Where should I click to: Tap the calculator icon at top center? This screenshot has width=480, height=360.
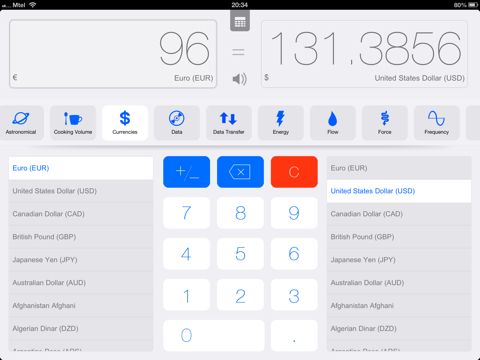[x=240, y=21]
